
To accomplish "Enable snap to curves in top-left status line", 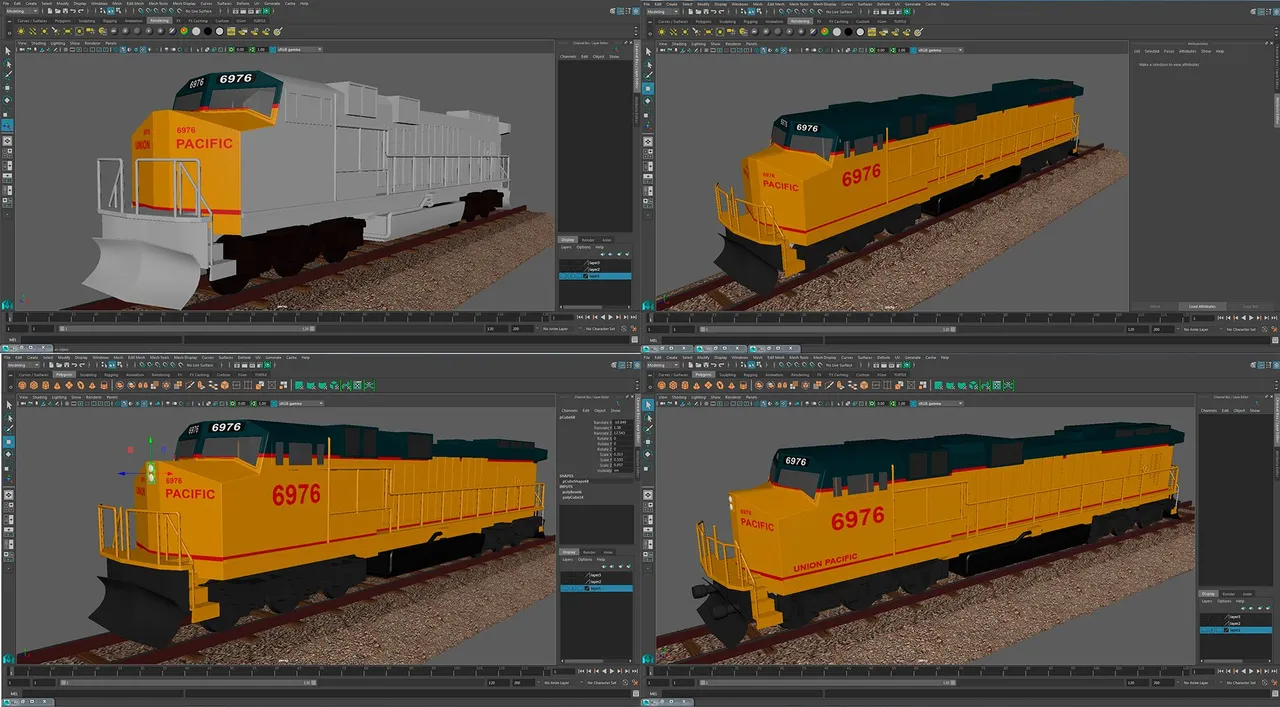I will (149, 11).
